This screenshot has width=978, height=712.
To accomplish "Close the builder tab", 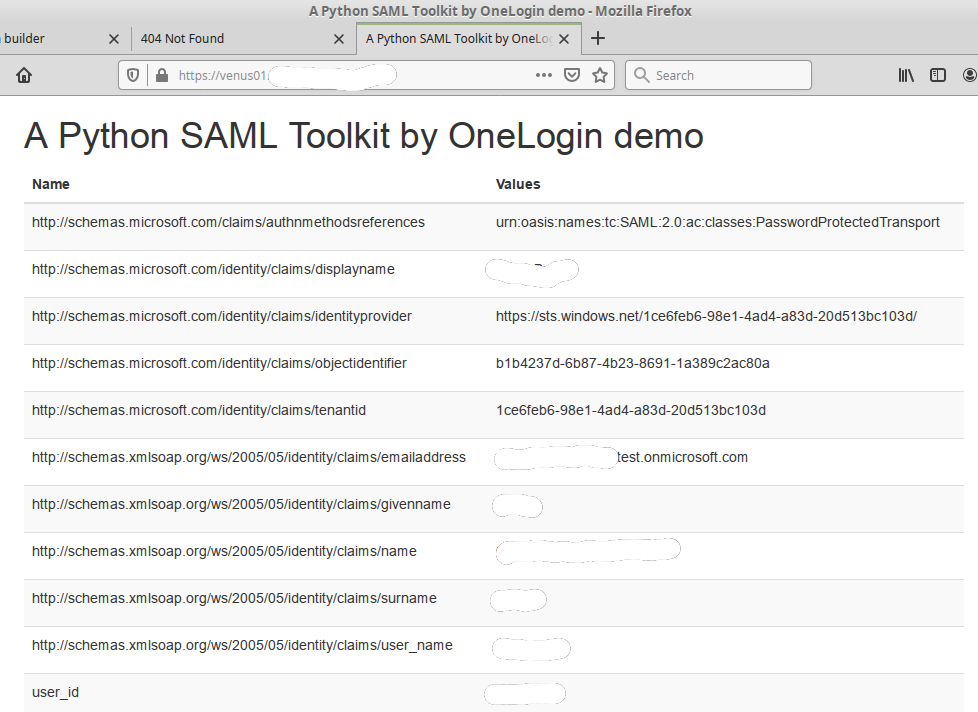I will coord(113,38).
